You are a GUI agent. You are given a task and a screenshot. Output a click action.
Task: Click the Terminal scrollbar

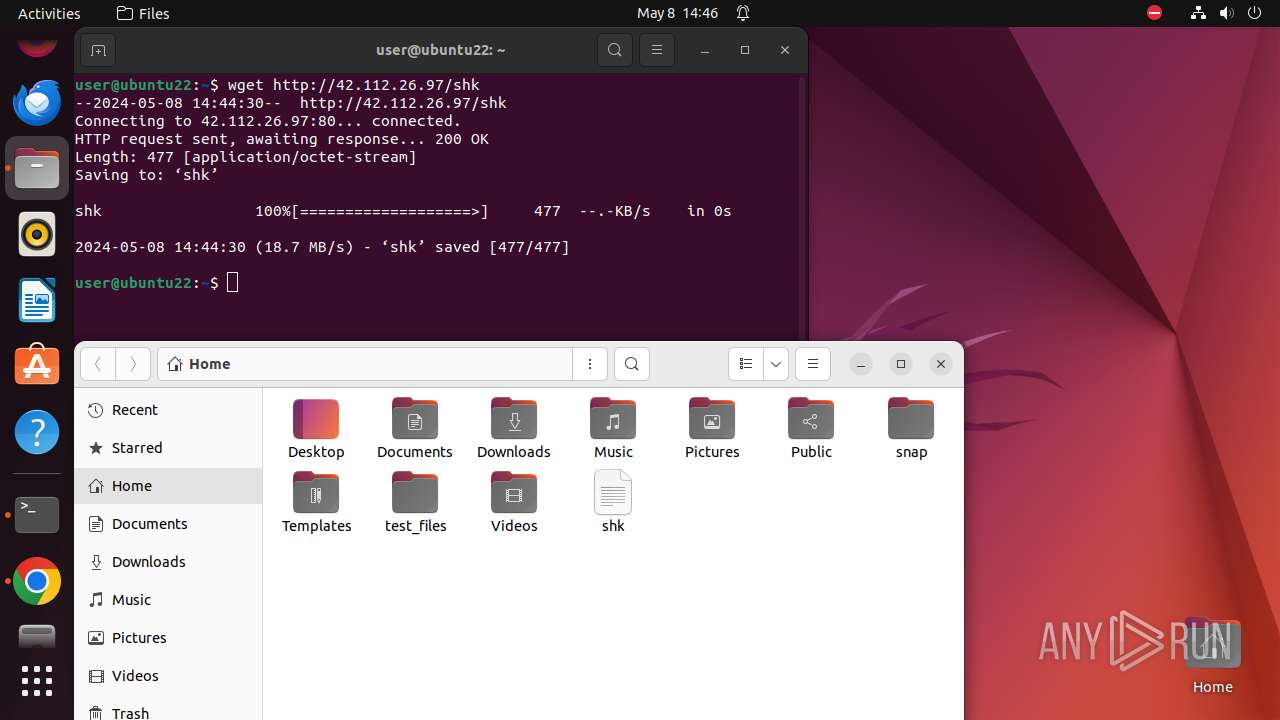click(x=802, y=210)
